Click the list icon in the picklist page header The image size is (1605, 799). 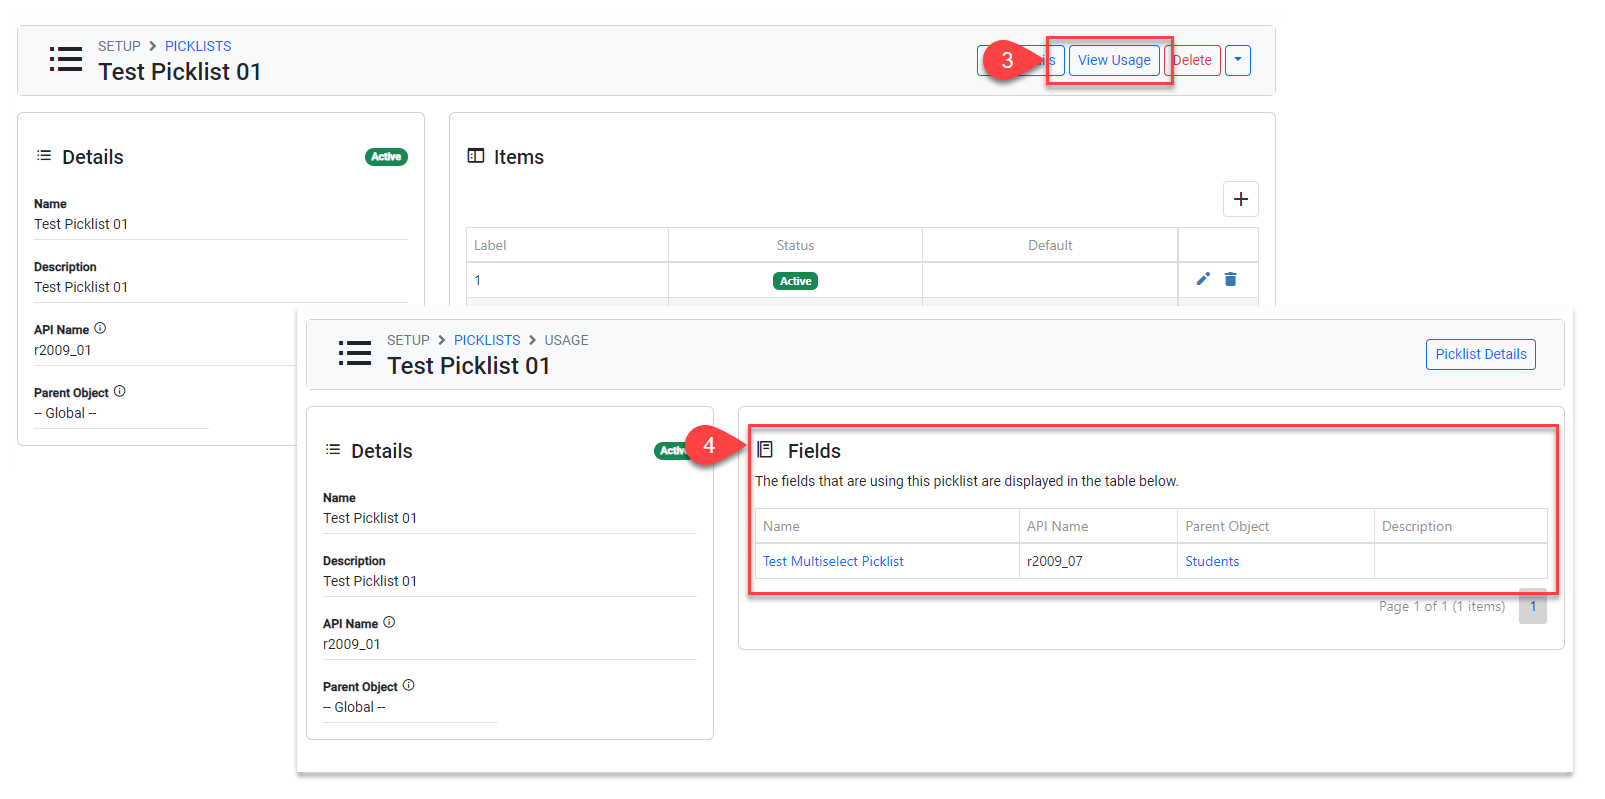[x=66, y=59]
